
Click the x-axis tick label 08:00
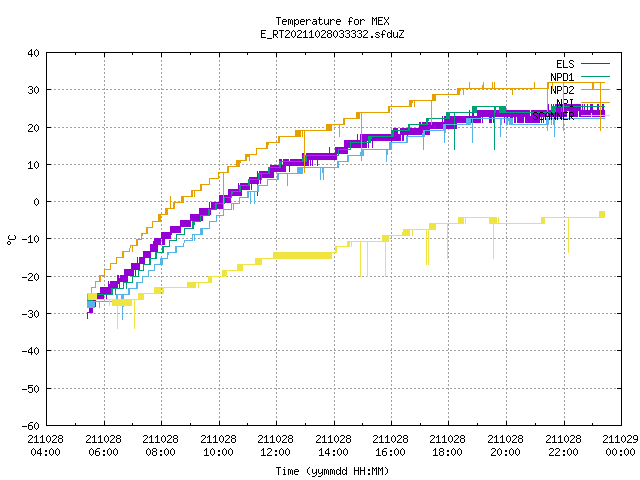pyautogui.click(x=160, y=452)
